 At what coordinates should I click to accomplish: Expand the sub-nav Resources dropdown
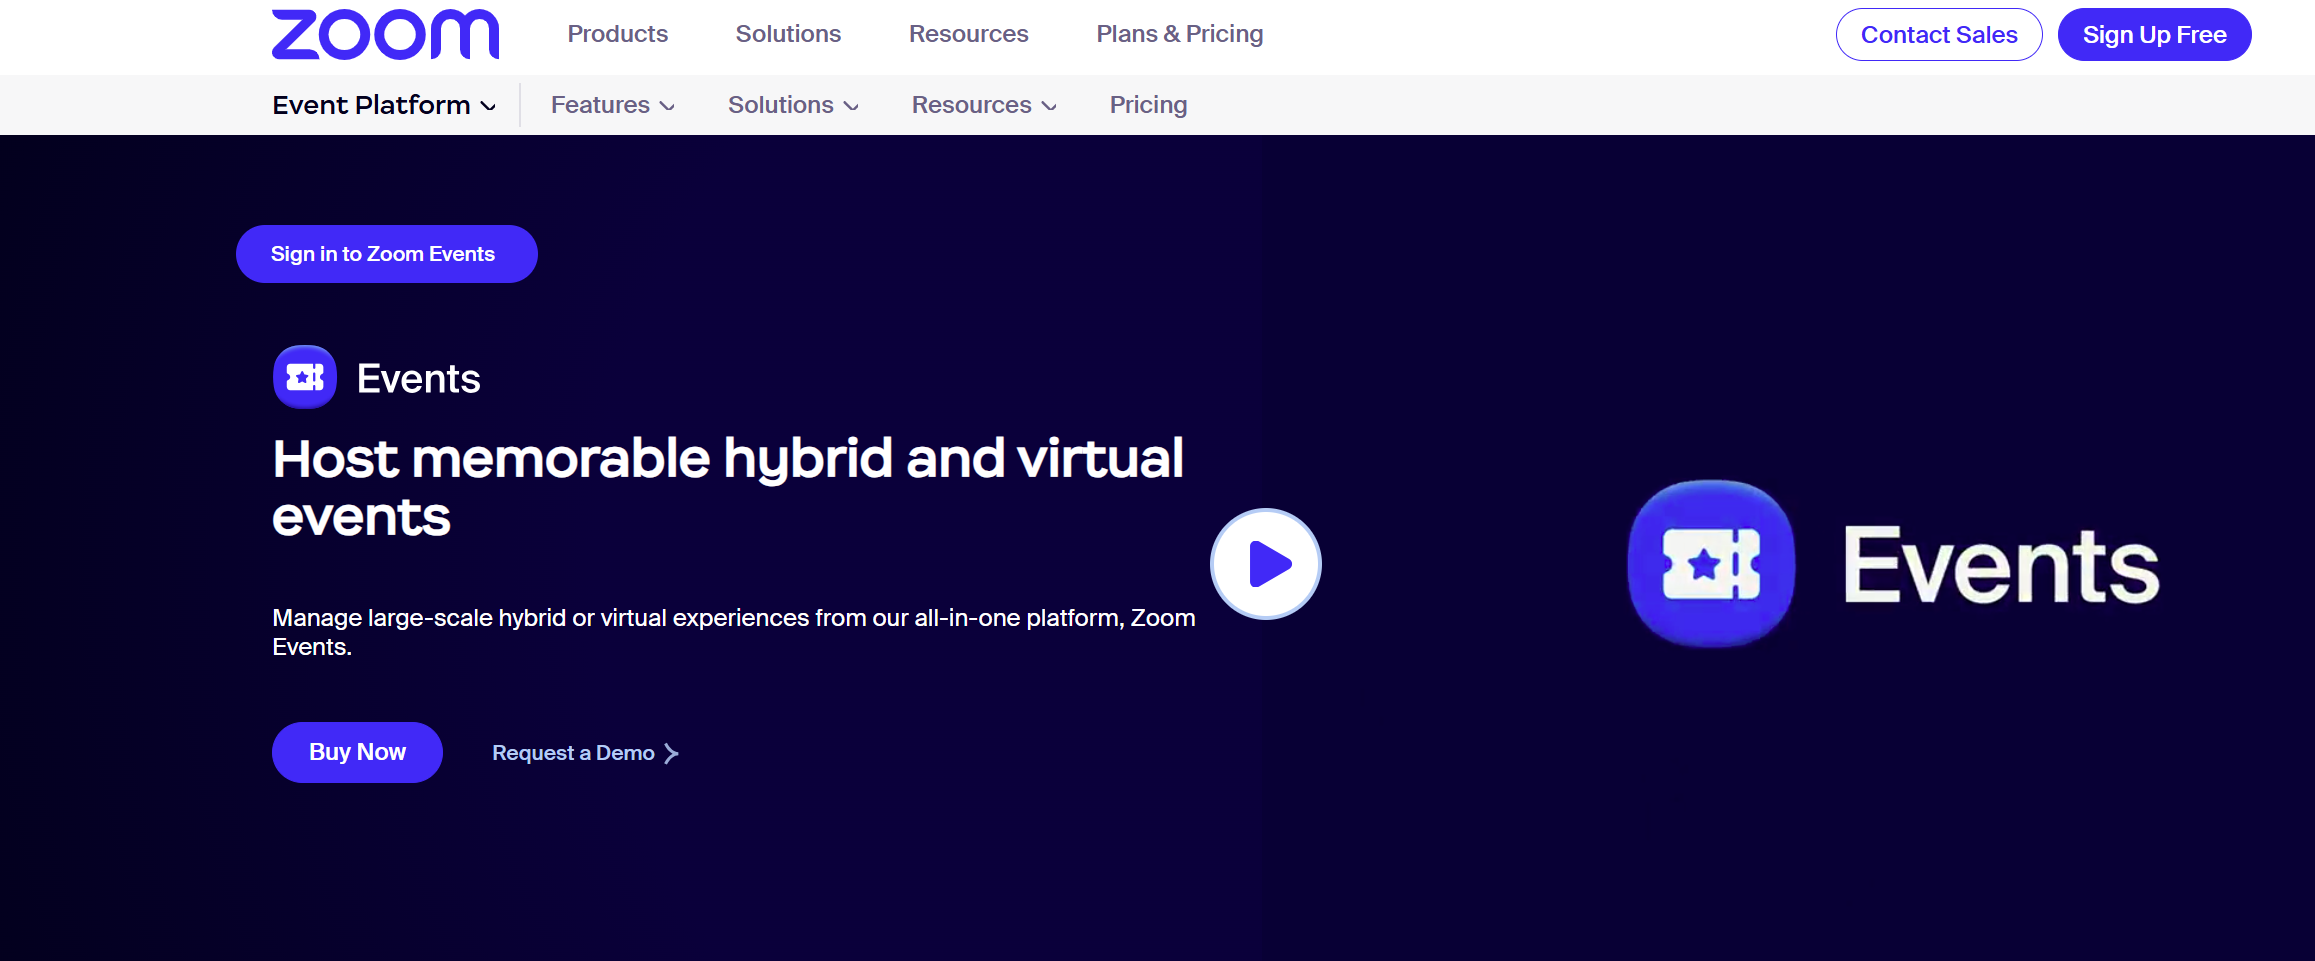pos(985,105)
